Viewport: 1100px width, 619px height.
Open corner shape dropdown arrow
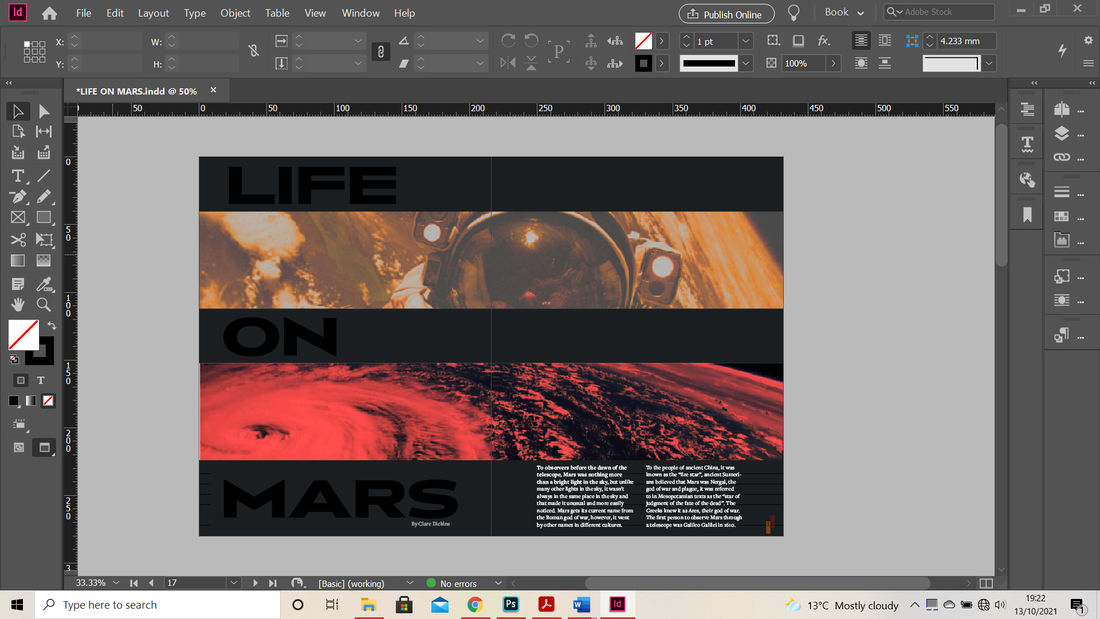tap(988, 63)
